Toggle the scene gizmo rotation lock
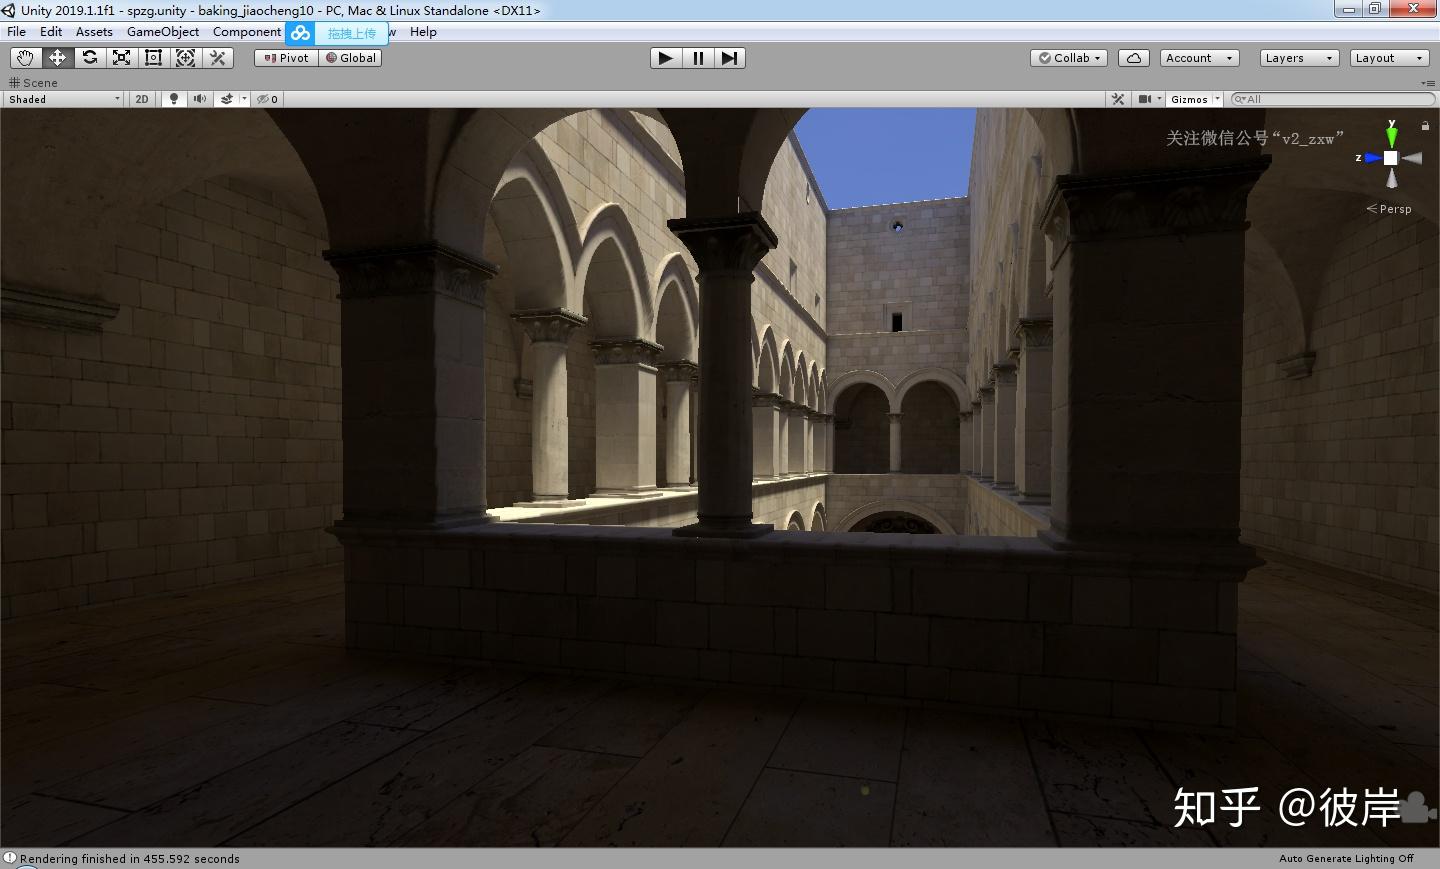 (1425, 126)
